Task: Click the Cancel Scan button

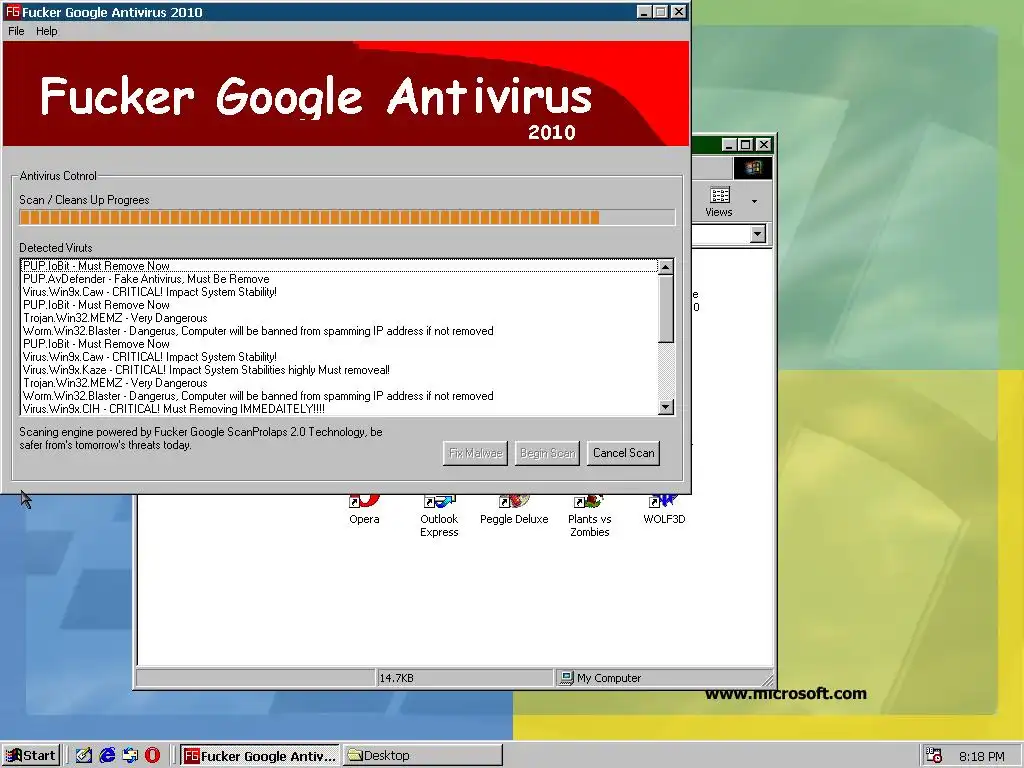Action: tap(623, 453)
